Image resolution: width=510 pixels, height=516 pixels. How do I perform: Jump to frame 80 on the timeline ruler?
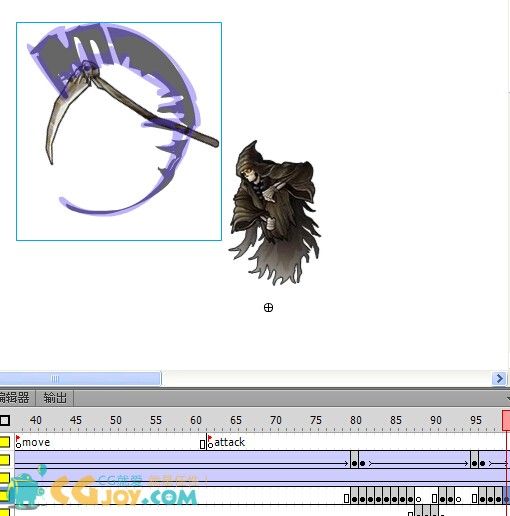355,420
